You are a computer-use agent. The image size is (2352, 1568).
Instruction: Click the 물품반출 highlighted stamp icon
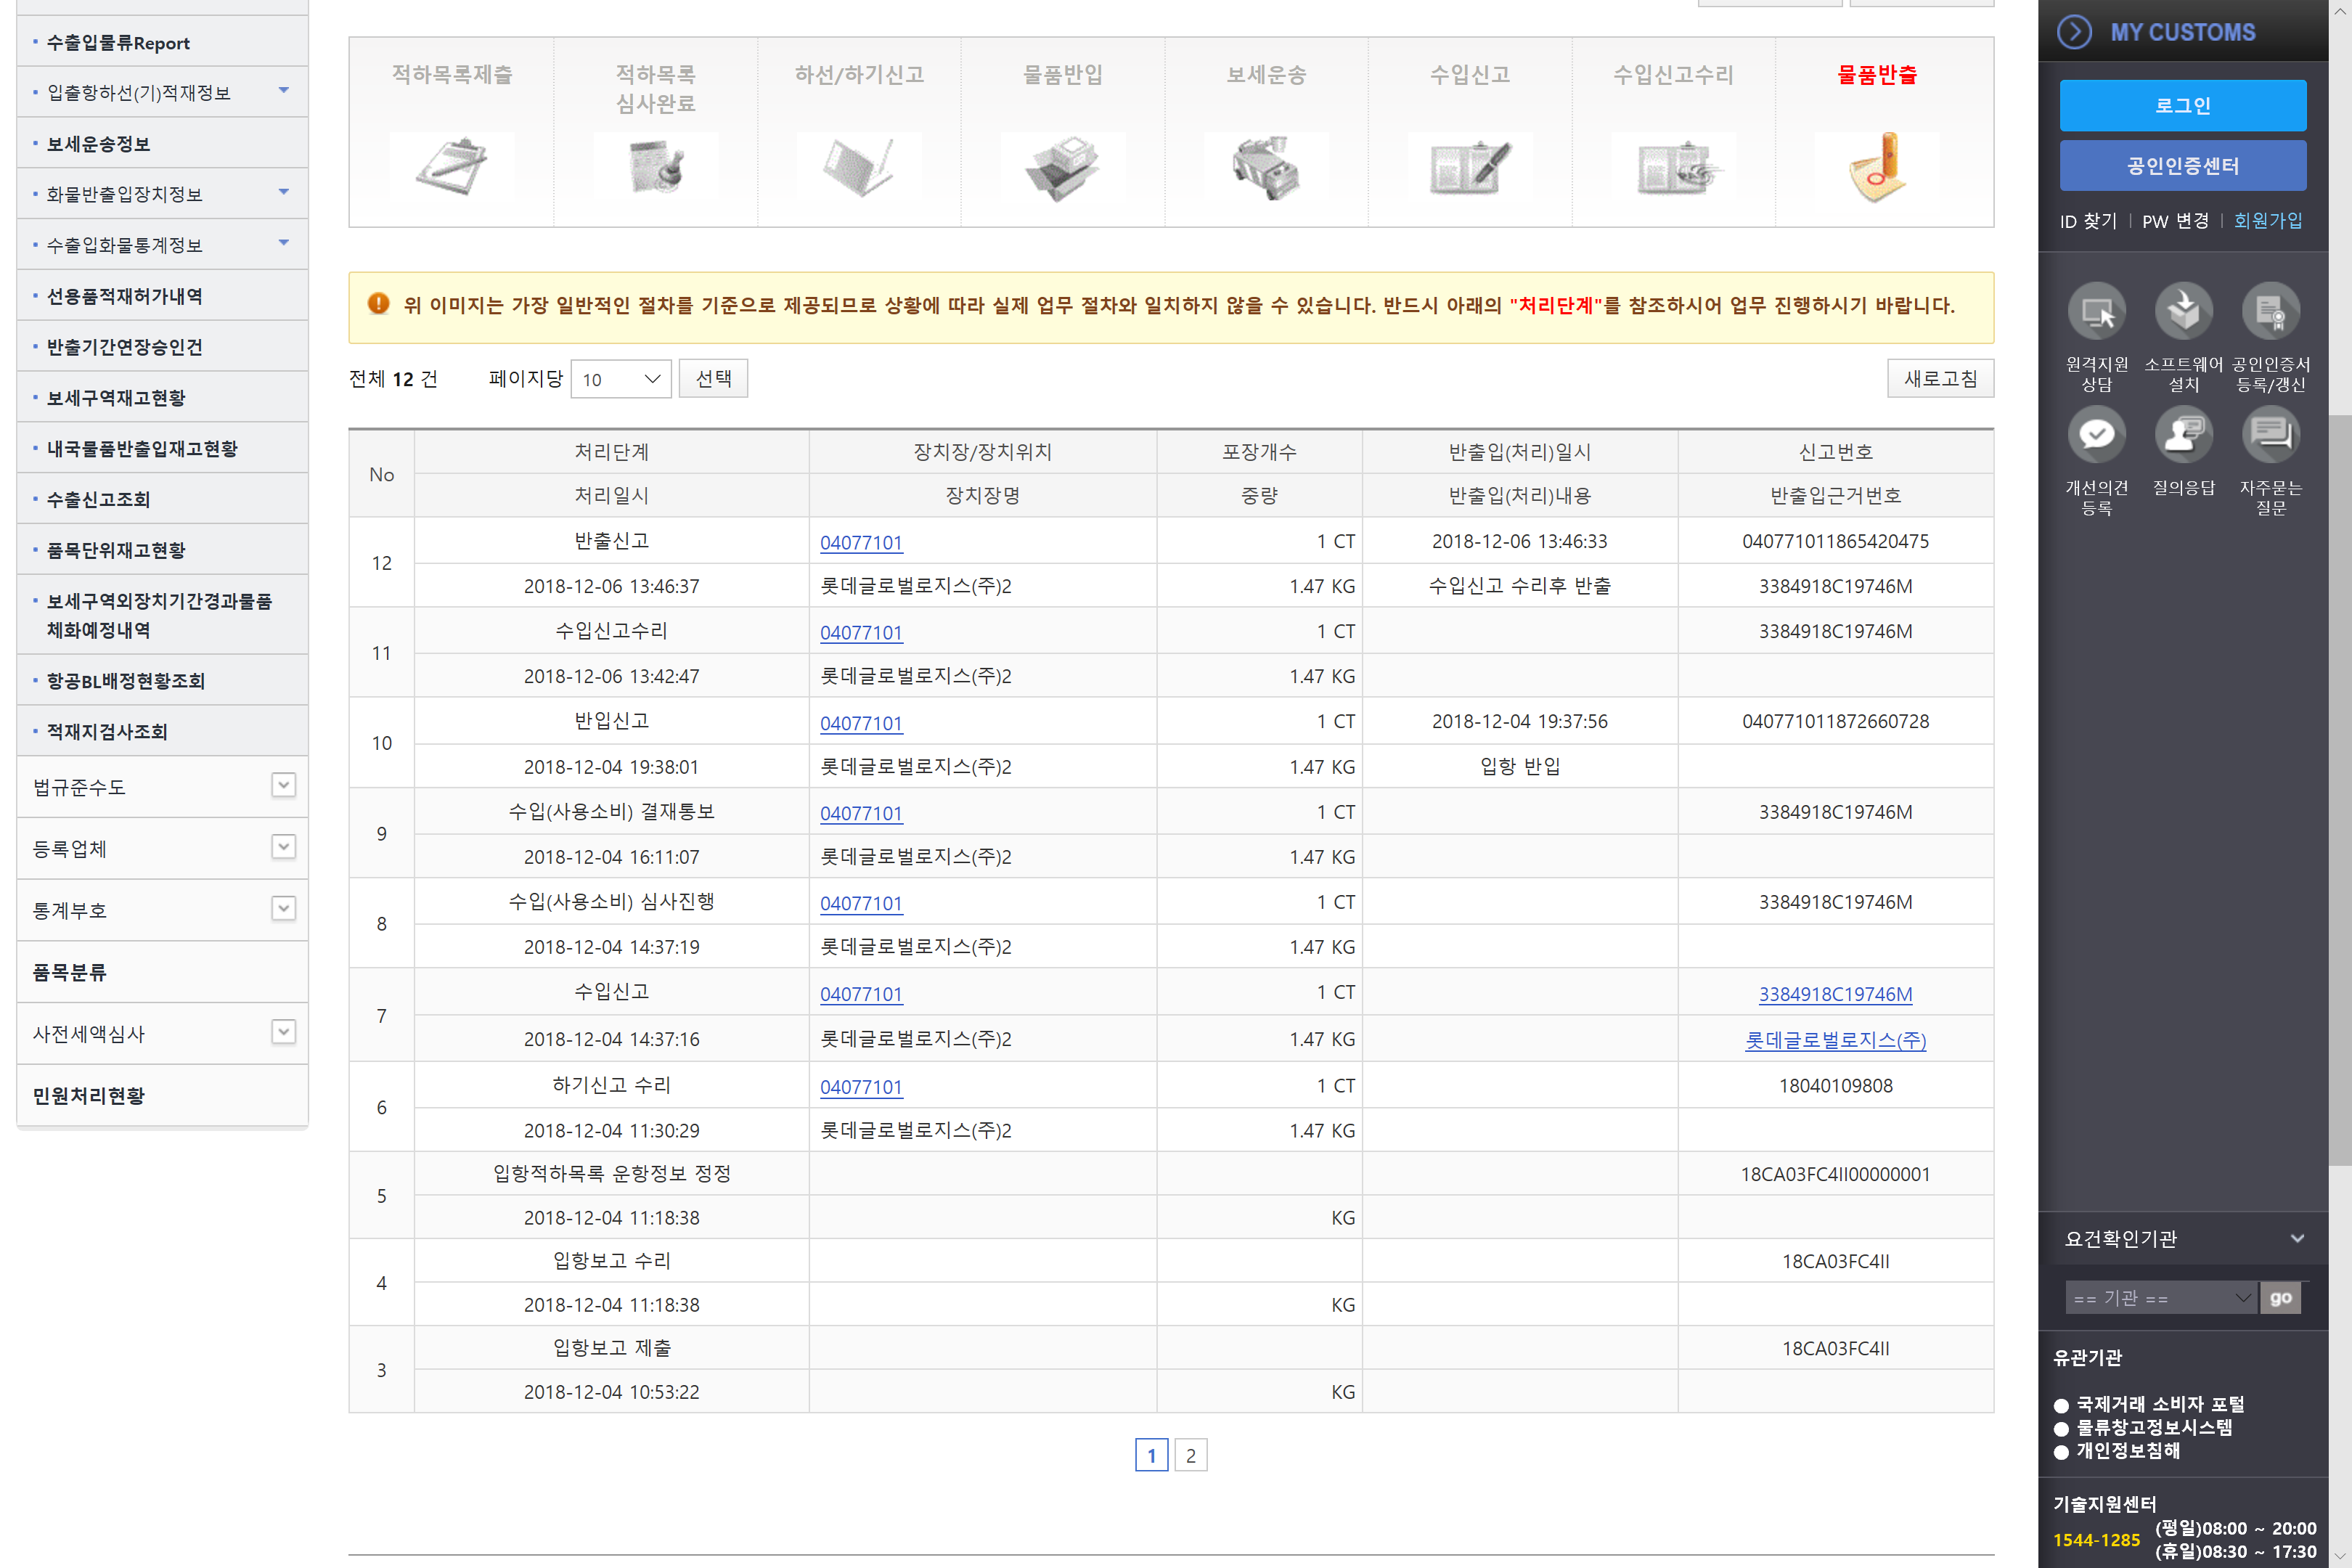pyautogui.click(x=1878, y=167)
